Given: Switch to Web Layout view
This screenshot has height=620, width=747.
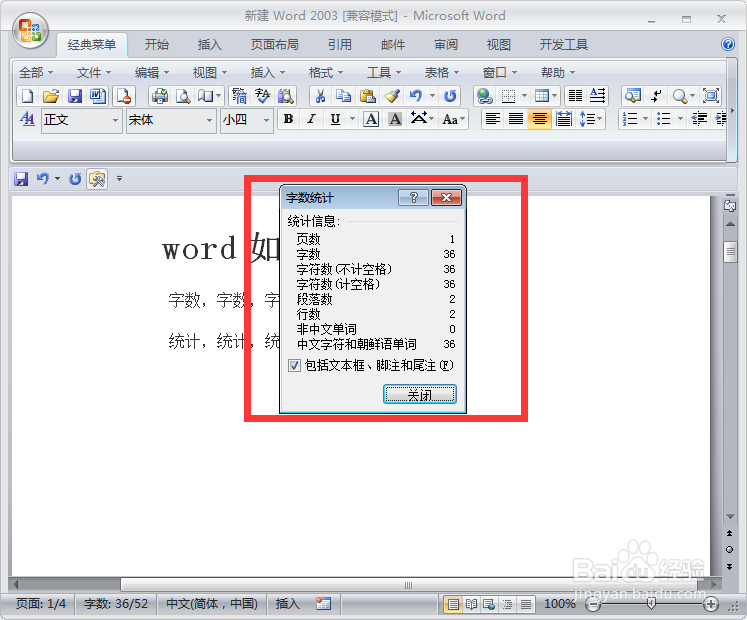Looking at the screenshot, I should tap(489, 605).
